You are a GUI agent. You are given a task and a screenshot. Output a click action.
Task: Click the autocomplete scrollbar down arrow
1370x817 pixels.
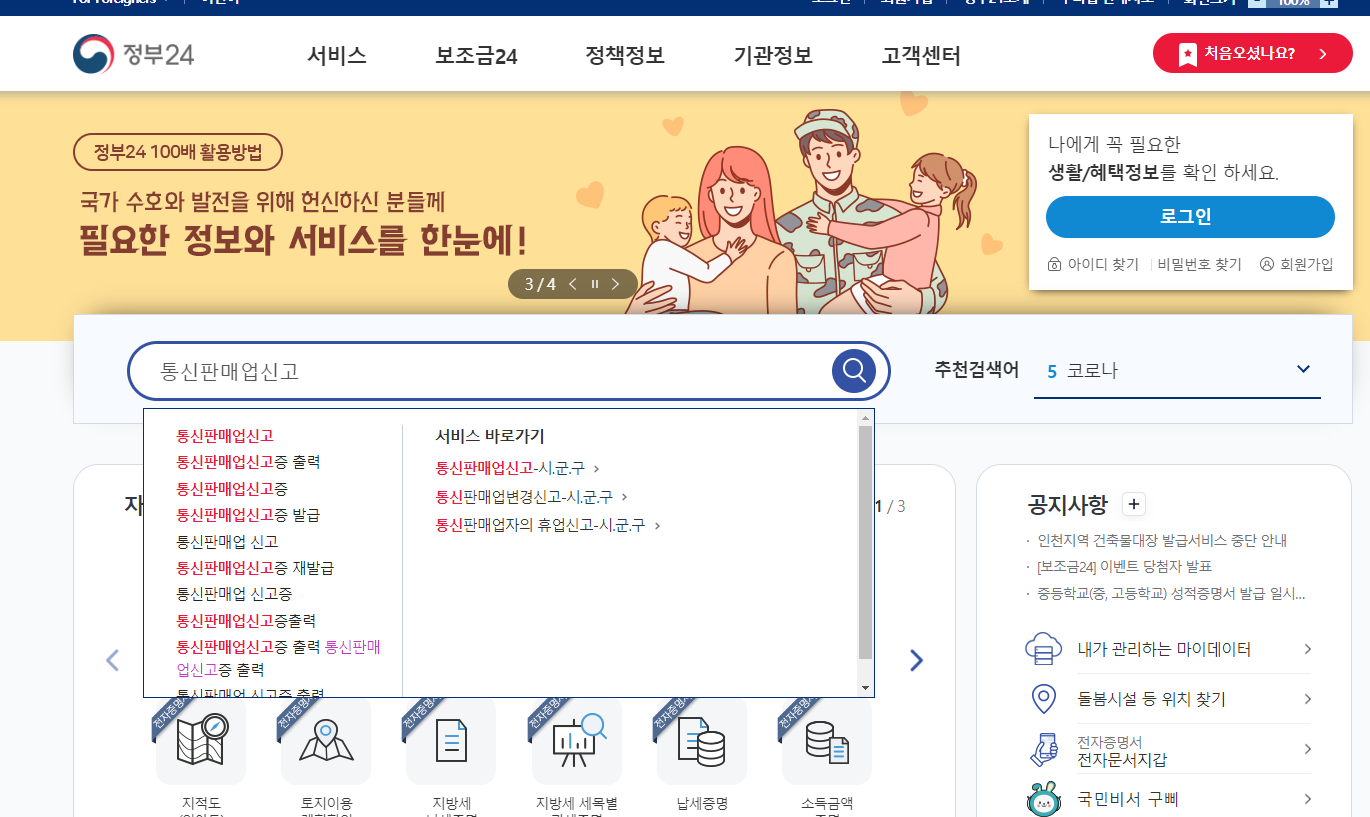[866, 688]
